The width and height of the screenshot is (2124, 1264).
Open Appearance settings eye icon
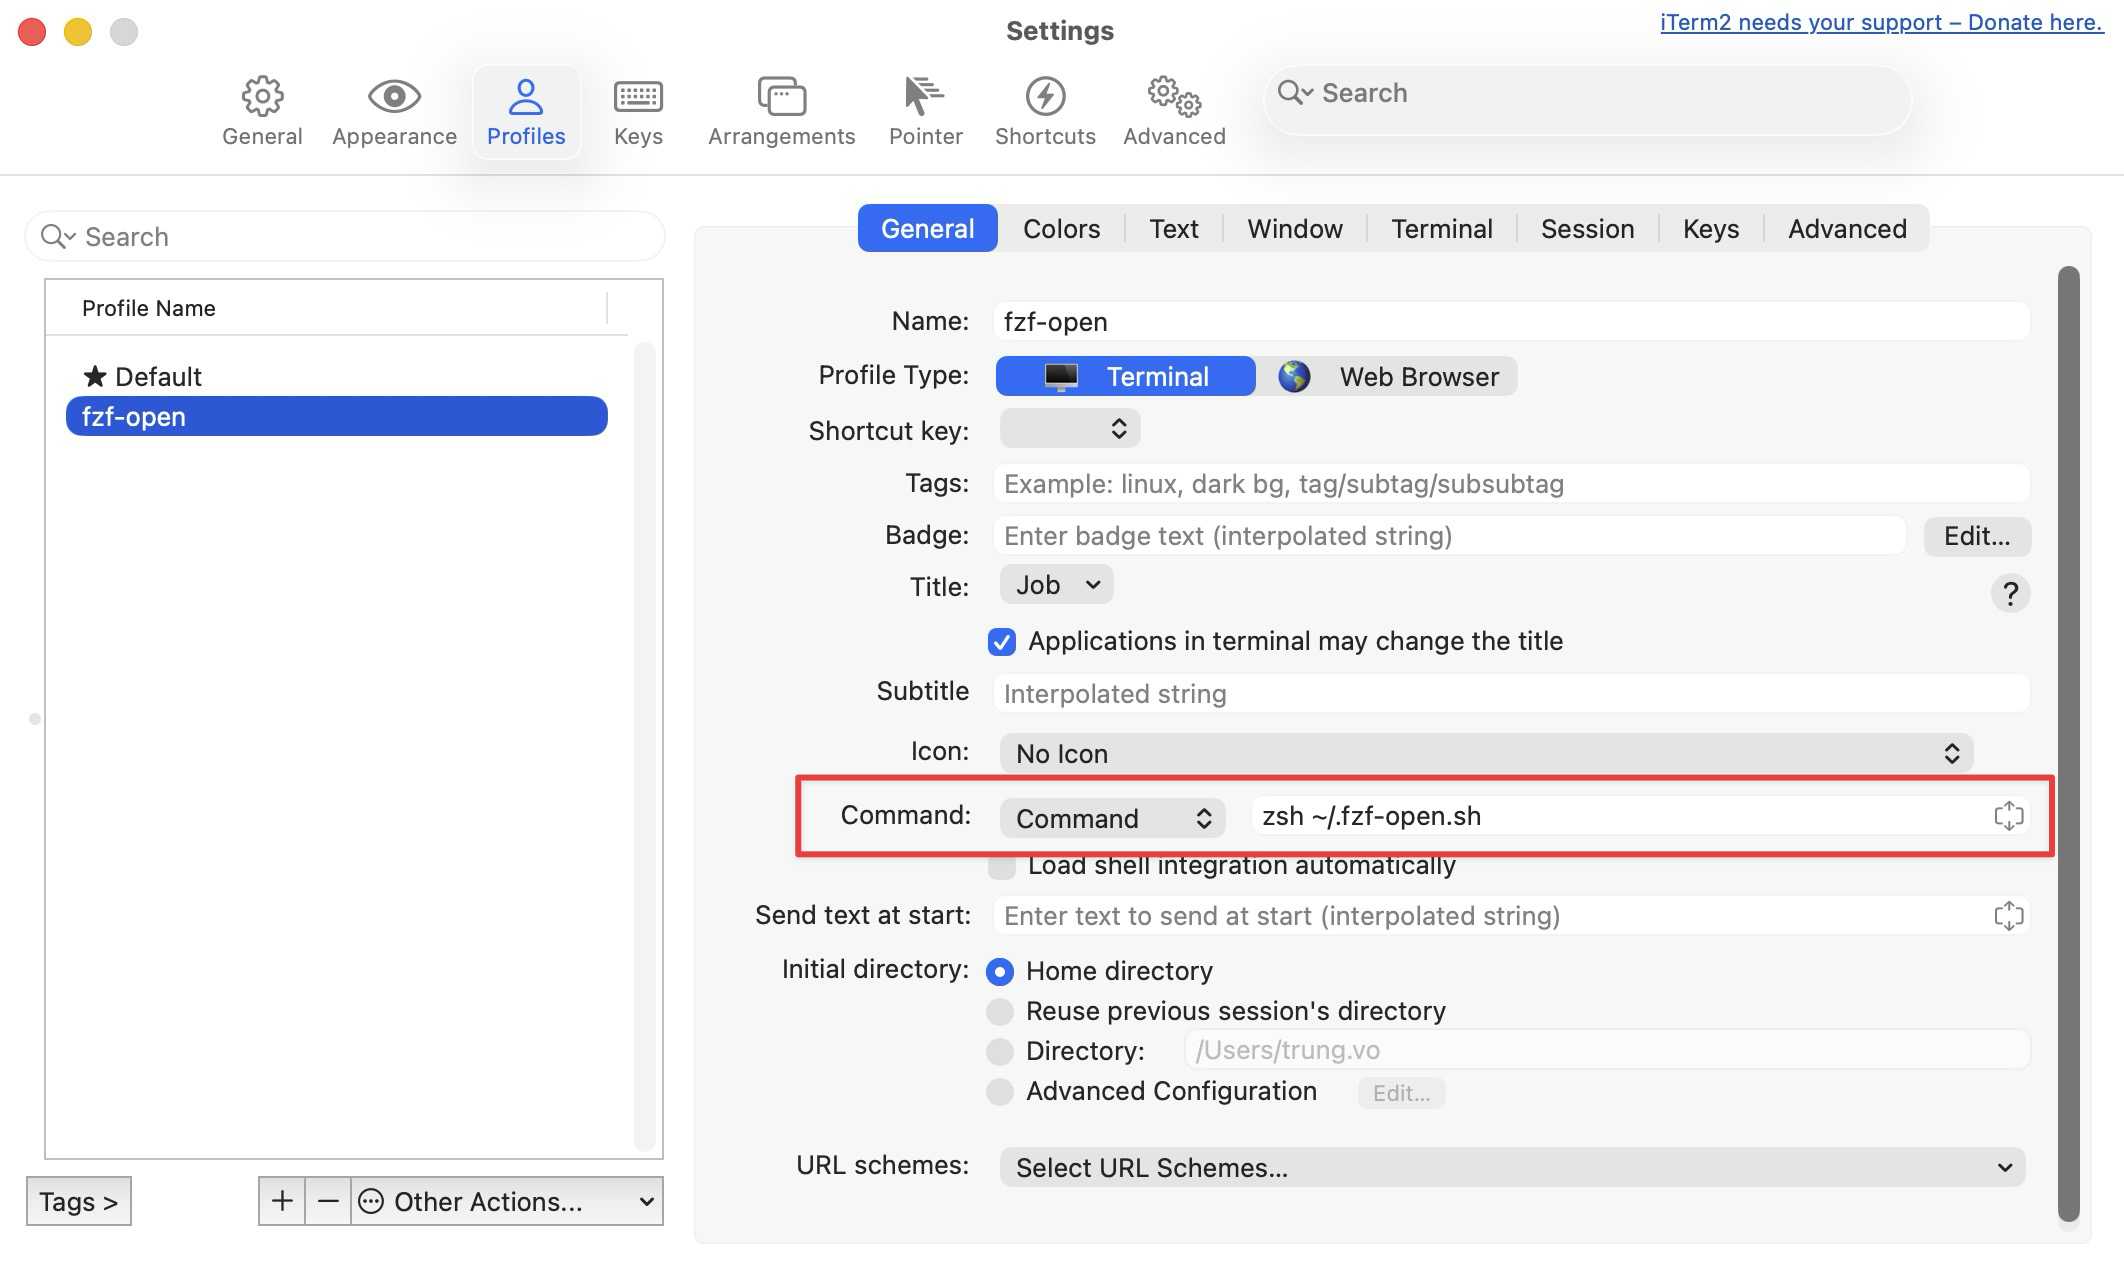click(394, 97)
